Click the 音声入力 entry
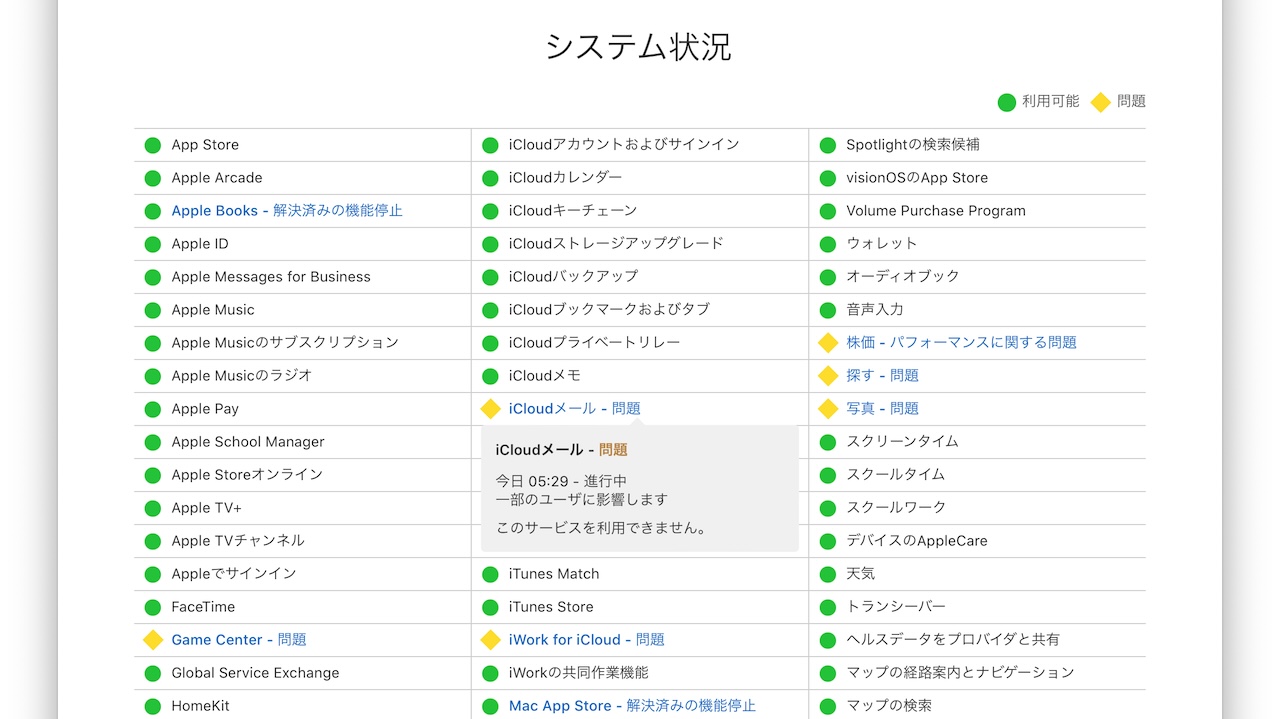The height and width of the screenshot is (719, 1280). [x=875, y=310]
